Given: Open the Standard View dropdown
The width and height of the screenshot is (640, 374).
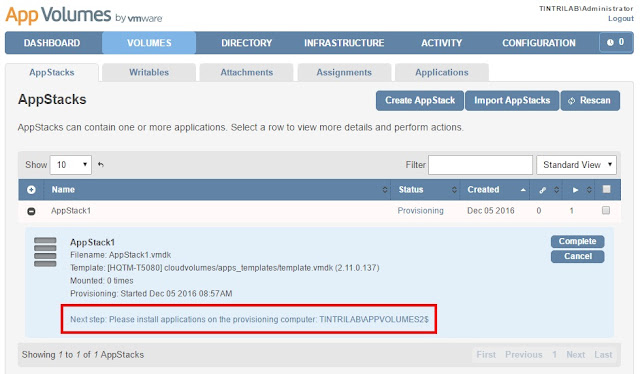Looking at the screenshot, I should (x=576, y=165).
